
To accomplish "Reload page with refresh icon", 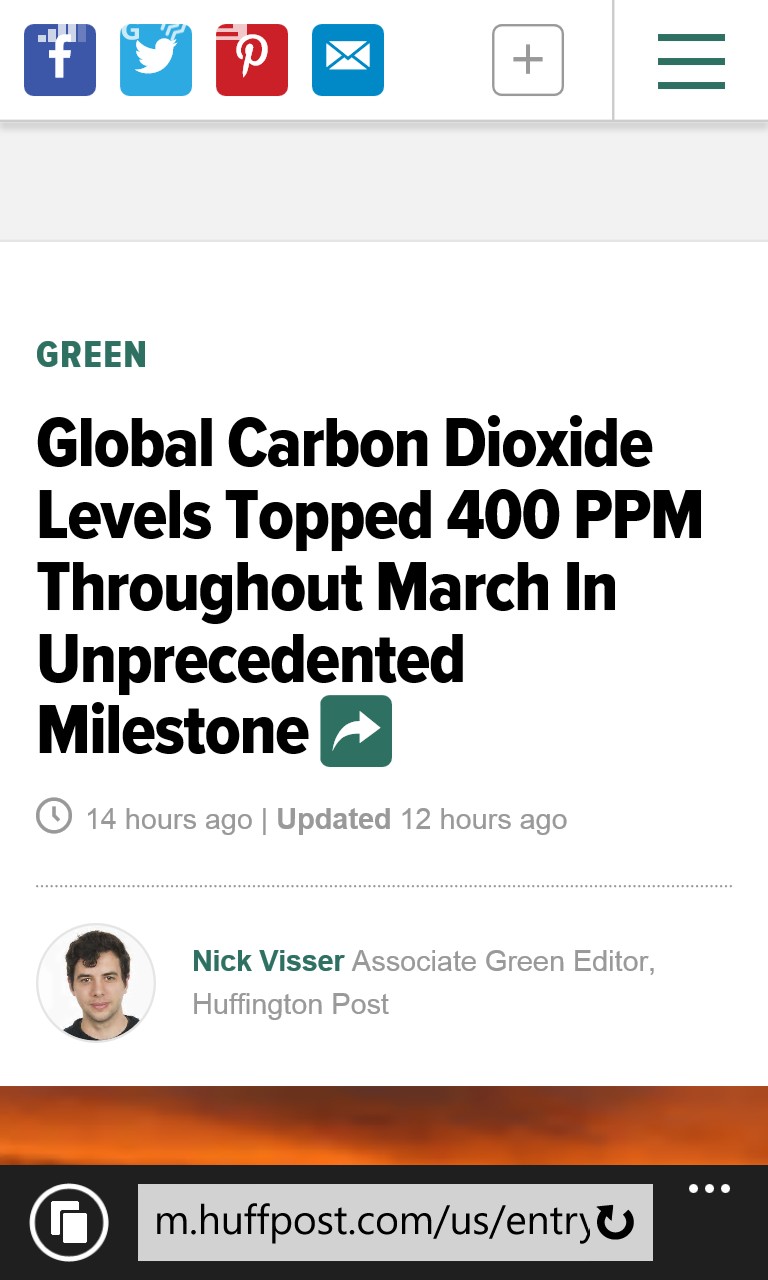I will click(x=615, y=1222).
